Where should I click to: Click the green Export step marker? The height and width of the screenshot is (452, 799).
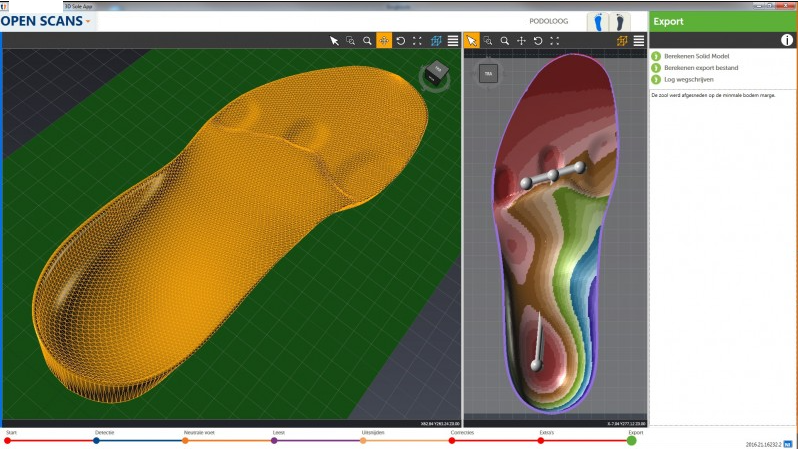(631, 440)
